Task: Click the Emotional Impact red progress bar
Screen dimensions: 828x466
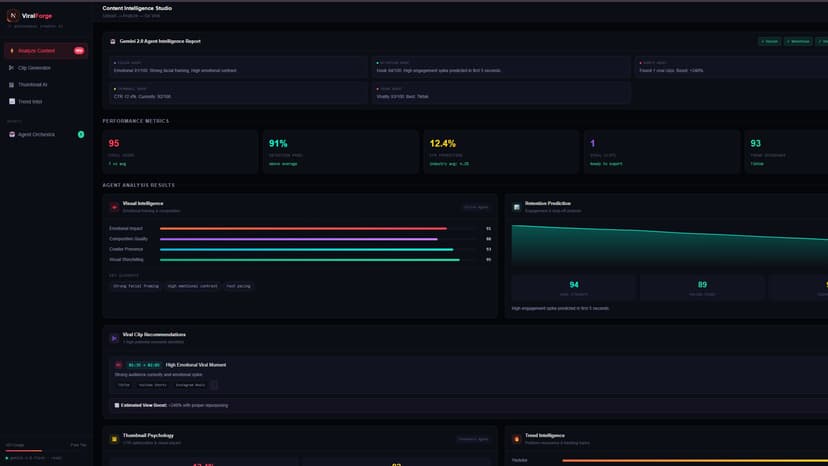Action: pyautogui.click(x=303, y=229)
